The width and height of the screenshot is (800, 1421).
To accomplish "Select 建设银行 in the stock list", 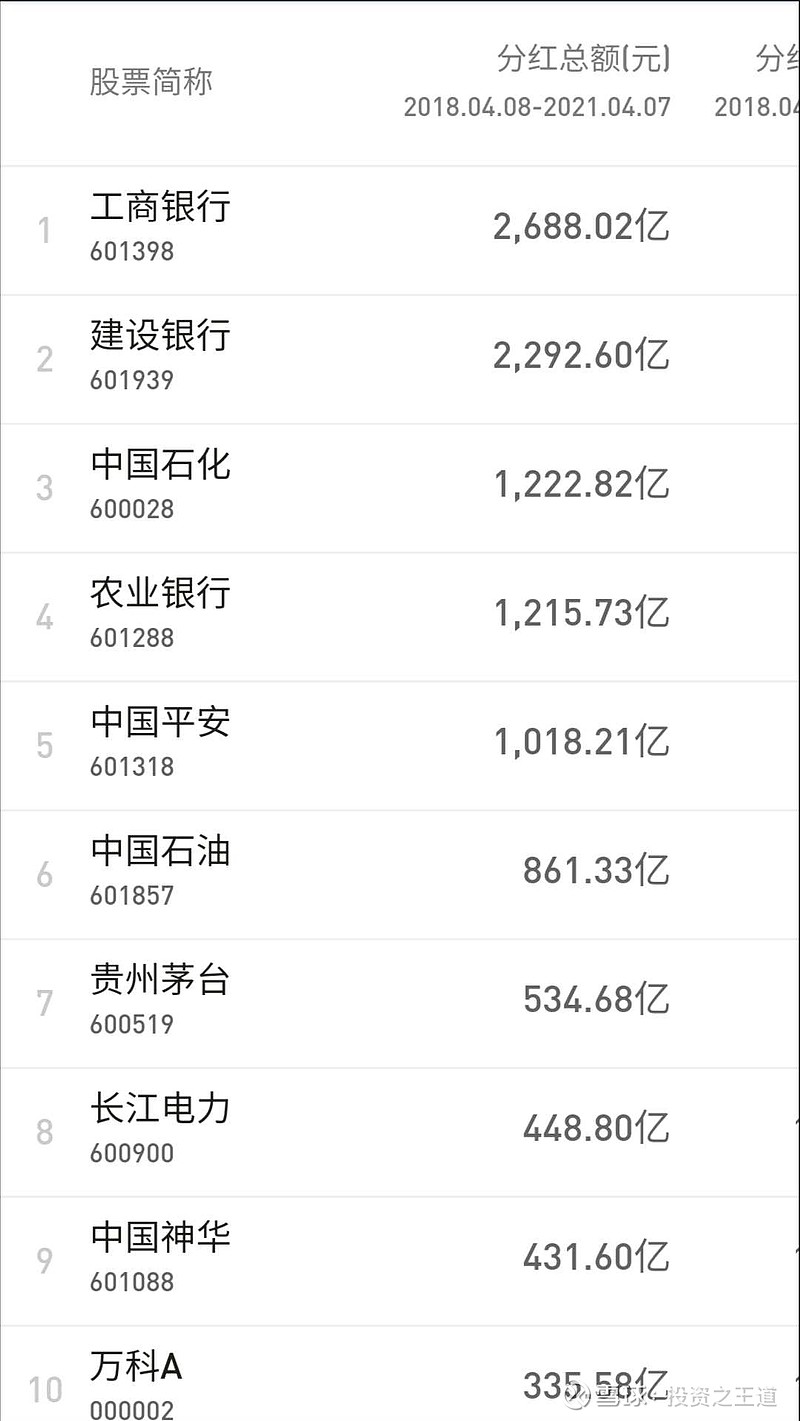I will pos(160,336).
